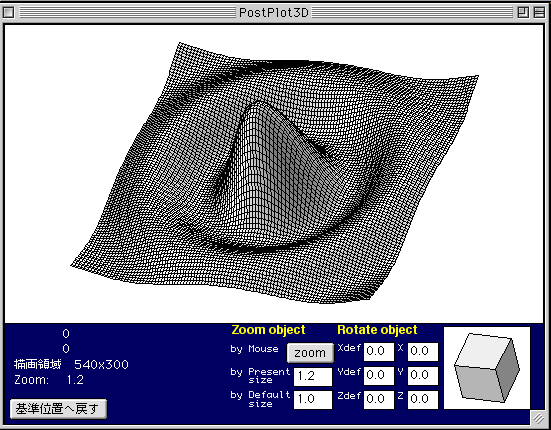Click the window collapse (windowshade) icon
Image resolution: width=551 pixels, height=430 pixels.
pyautogui.click(x=539, y=13)
